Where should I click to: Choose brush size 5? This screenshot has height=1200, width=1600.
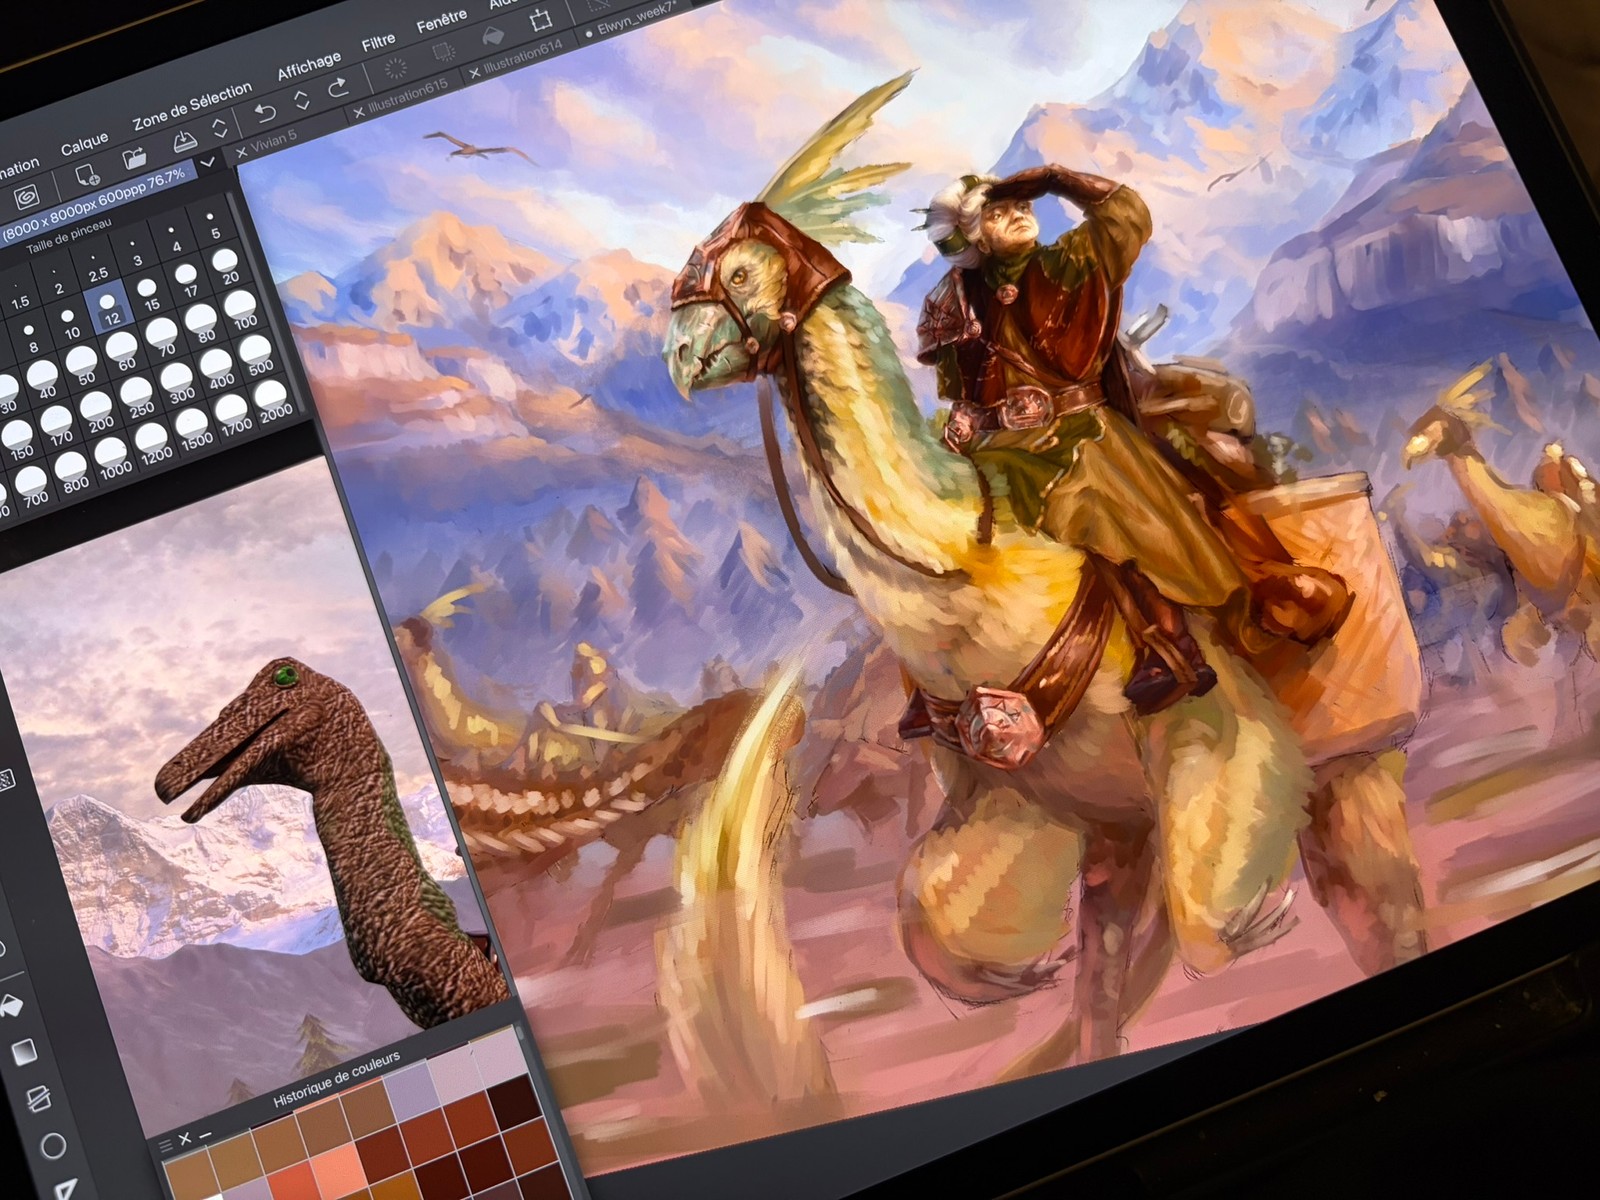tap(212, 225)
